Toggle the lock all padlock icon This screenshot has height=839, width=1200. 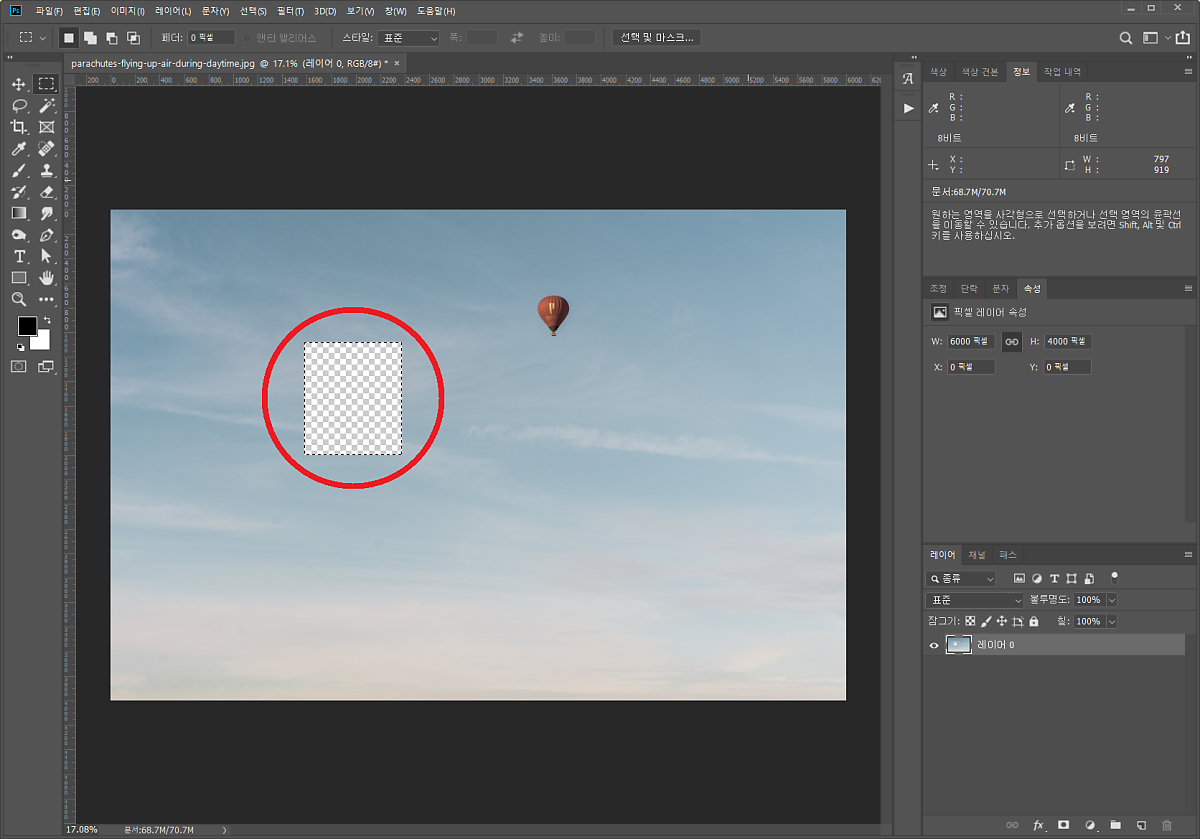[1034, 622]
